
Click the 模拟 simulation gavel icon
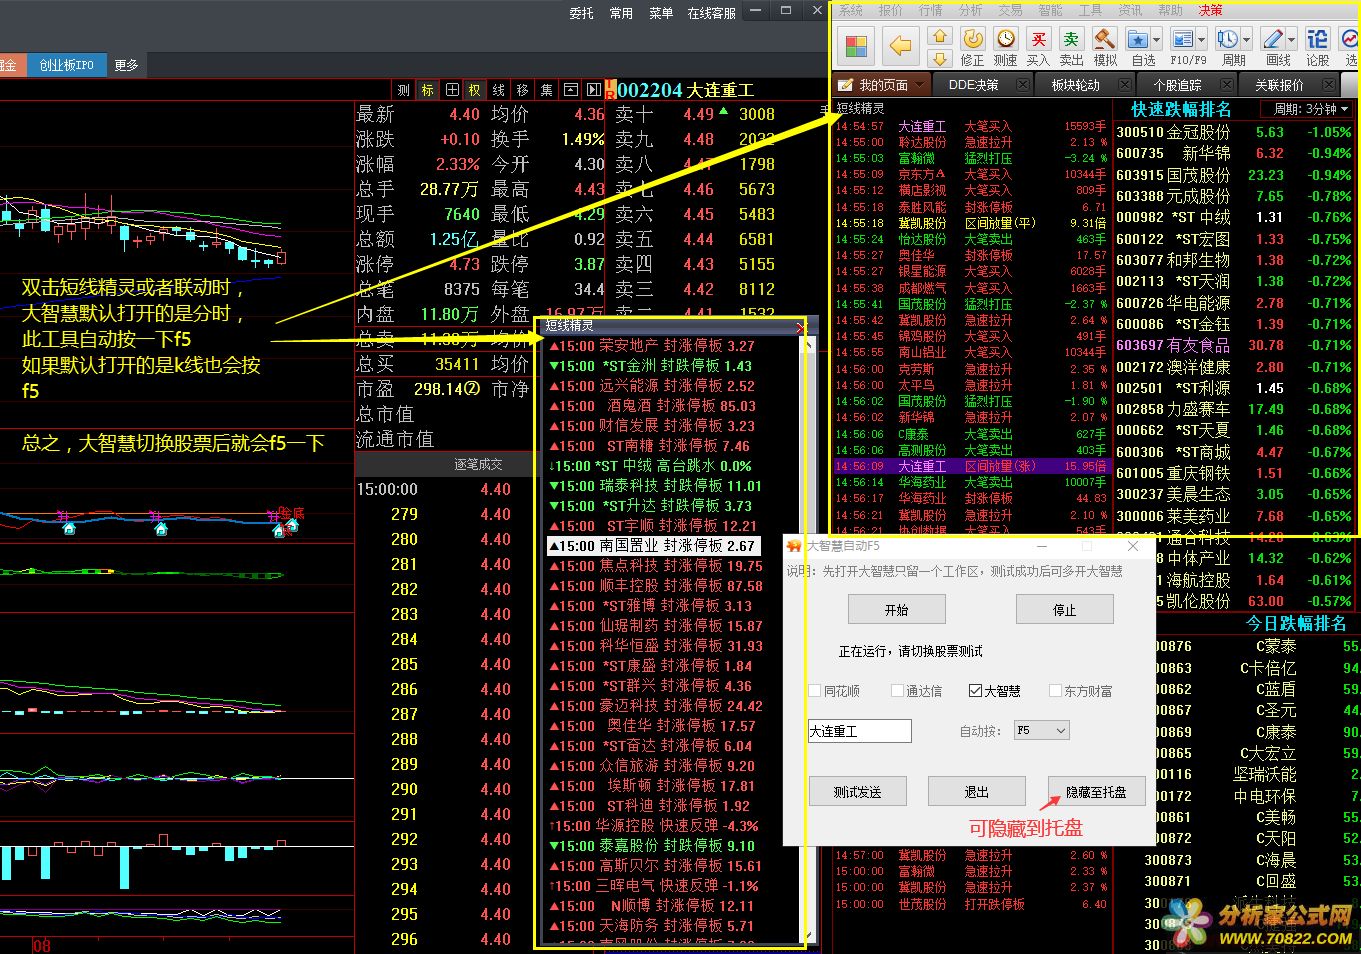click(1104, 39)
